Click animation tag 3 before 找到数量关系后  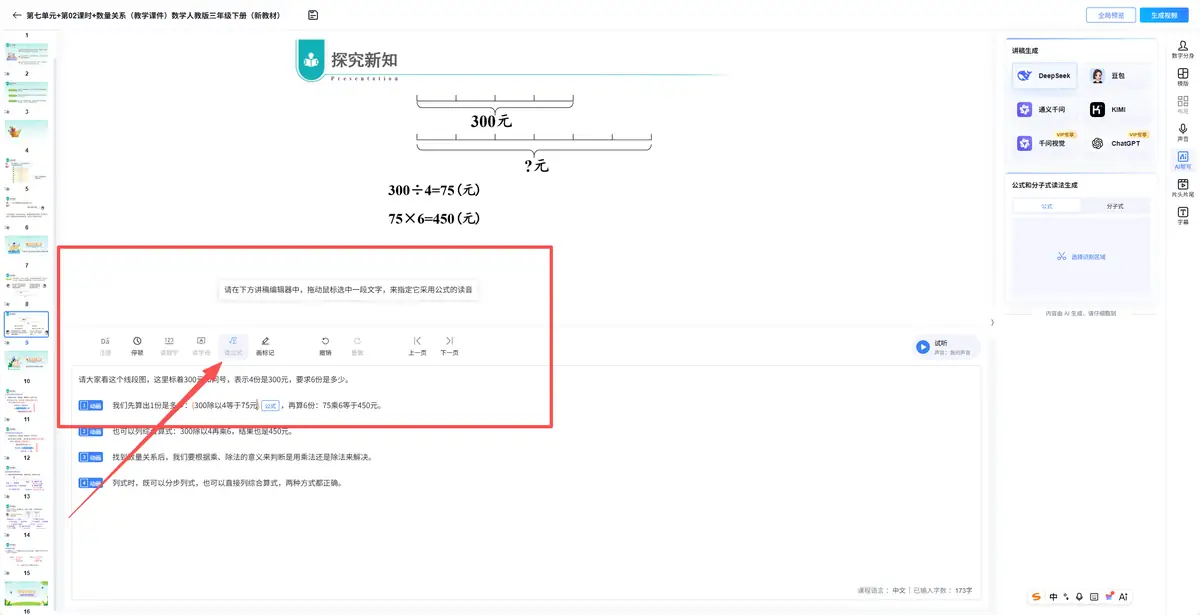92,457
